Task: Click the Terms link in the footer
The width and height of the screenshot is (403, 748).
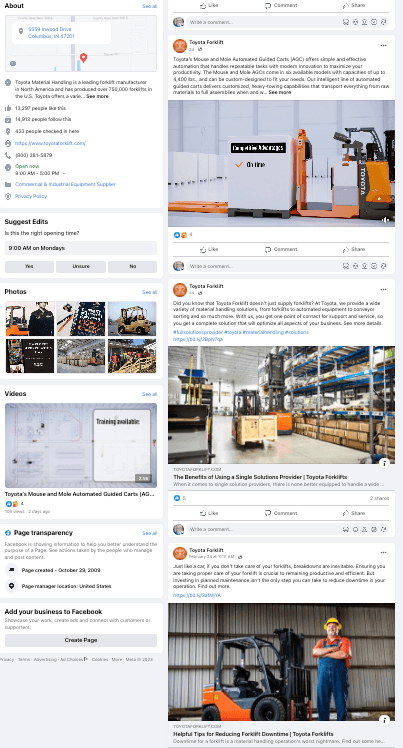Action: click(24, 659)
